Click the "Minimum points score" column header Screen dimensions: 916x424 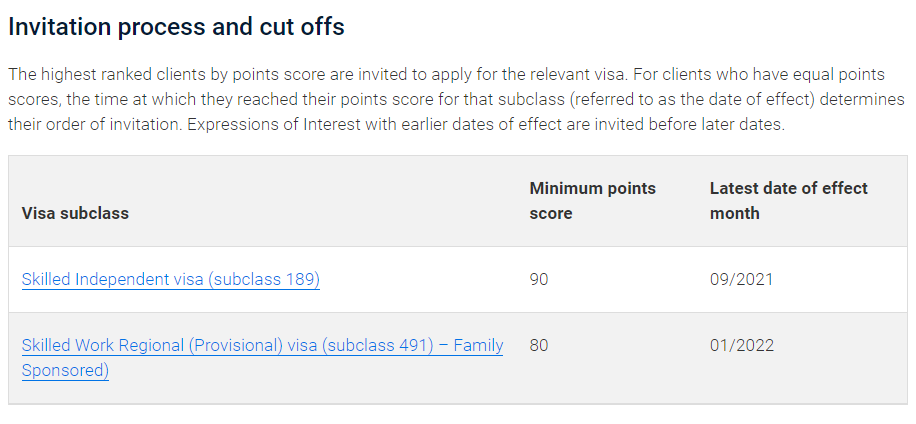(593, 200)
